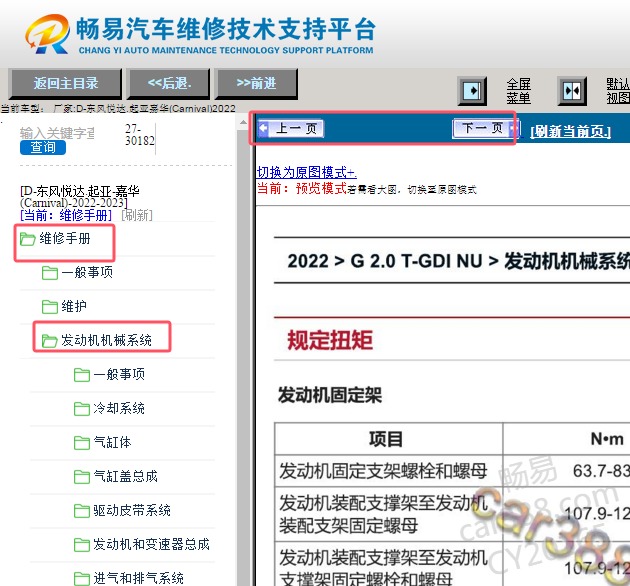The image size is (630, 586).
Task: Click the [当前：维修手册] link
Action: pos(66,215)
